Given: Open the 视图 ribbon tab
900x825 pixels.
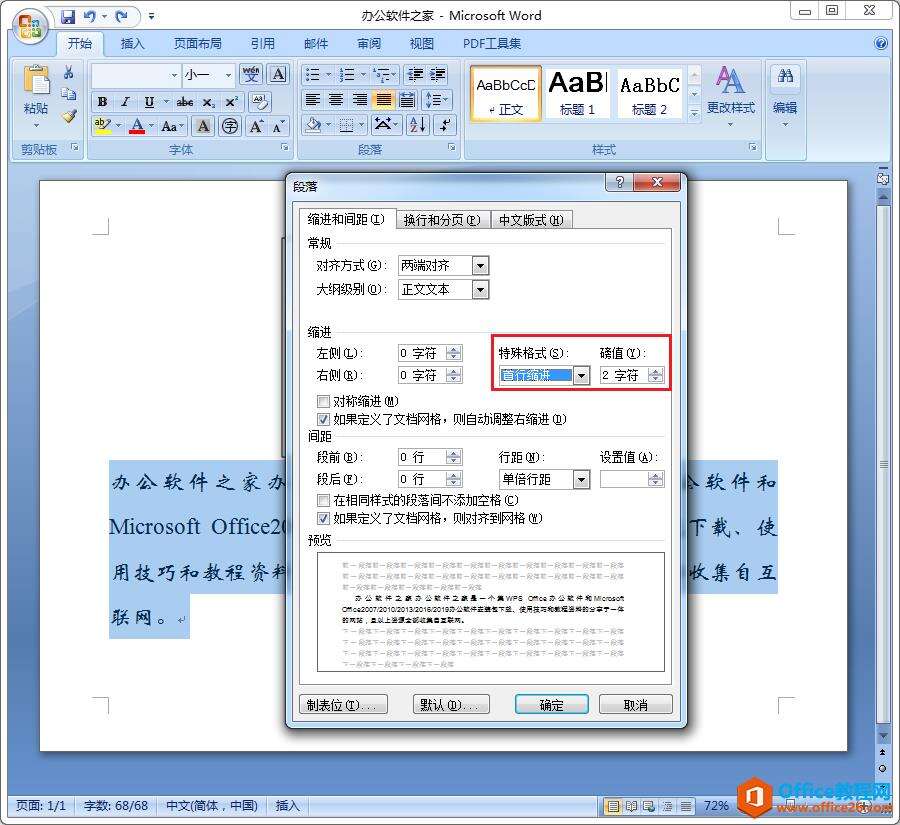Looking at the screenshot, I should [422, 44].
